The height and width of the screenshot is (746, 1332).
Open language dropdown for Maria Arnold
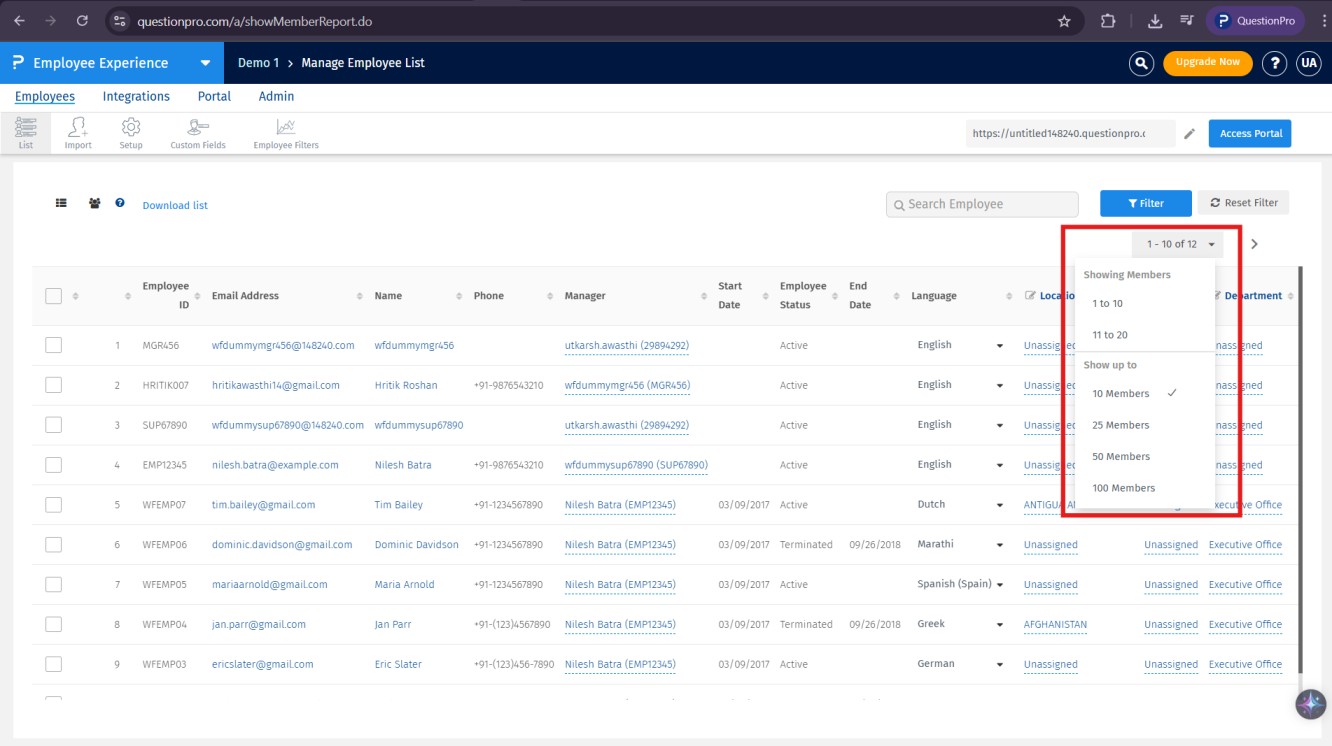[999, 585]
